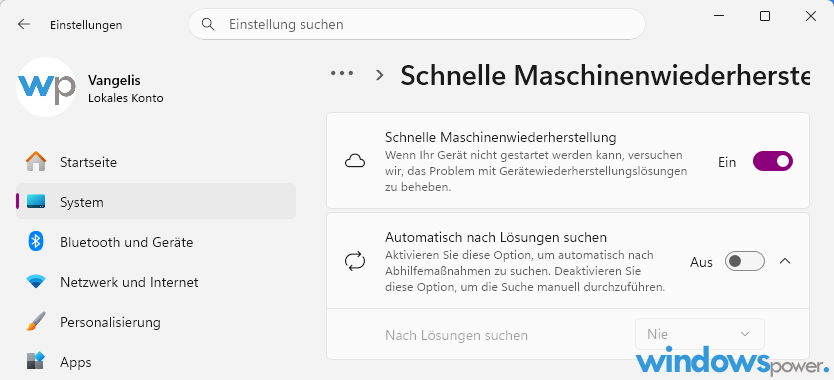Click the Apps icon in sidebar
The image size is (834, 380).
point(36,362)
